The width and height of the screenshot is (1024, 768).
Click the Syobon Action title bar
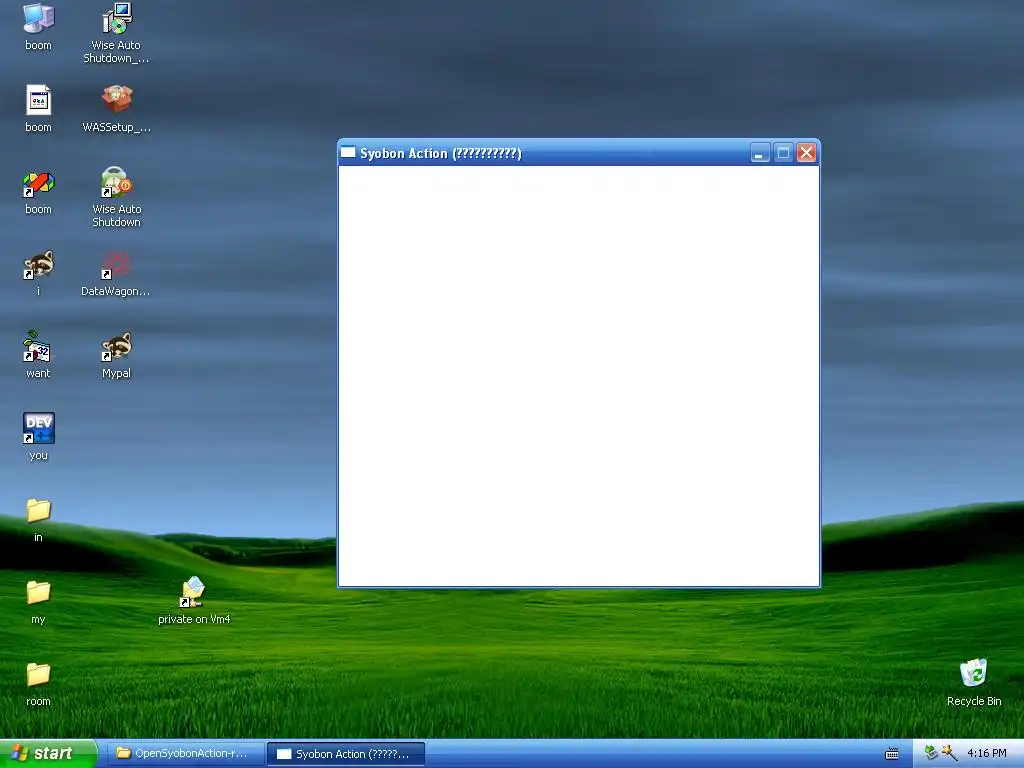pos(579,153)
